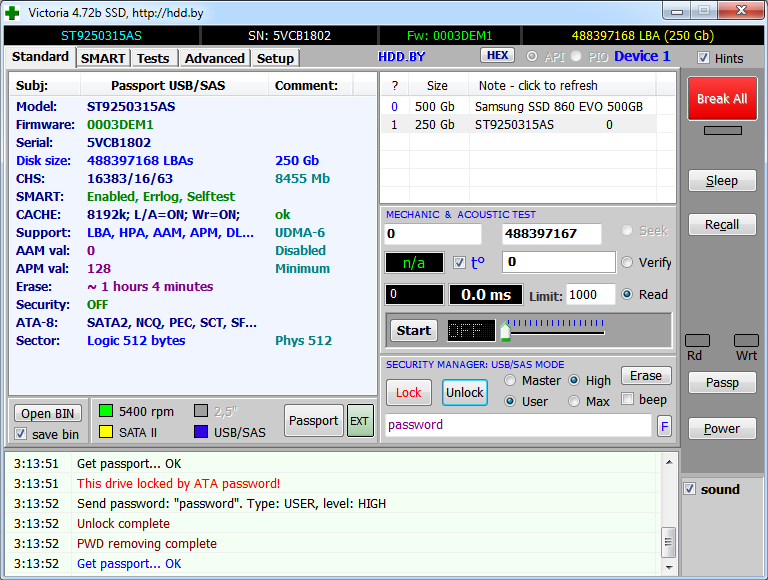Screen dimensions: 768x580
Task: Click the EXT passport button
Action: pyautogui.click(x=360, y=420)
